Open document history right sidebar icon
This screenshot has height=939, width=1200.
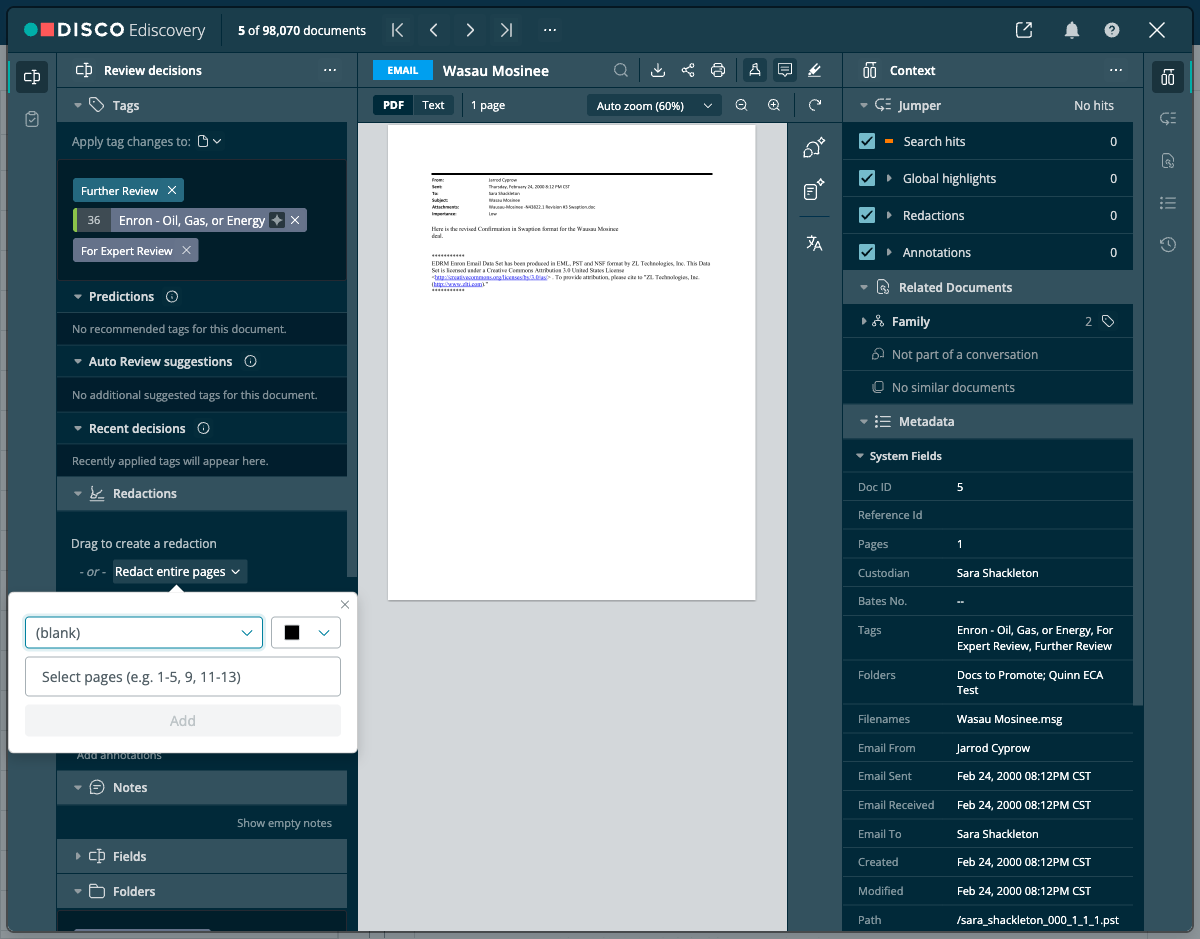tap(1168, 244)
